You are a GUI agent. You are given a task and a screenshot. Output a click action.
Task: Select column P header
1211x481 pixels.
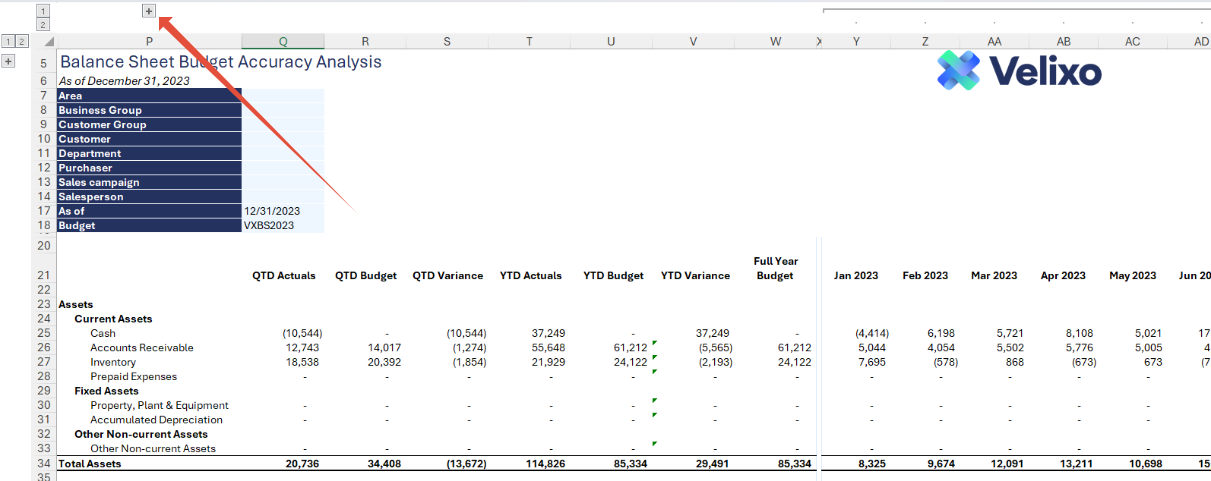point(149,41)
